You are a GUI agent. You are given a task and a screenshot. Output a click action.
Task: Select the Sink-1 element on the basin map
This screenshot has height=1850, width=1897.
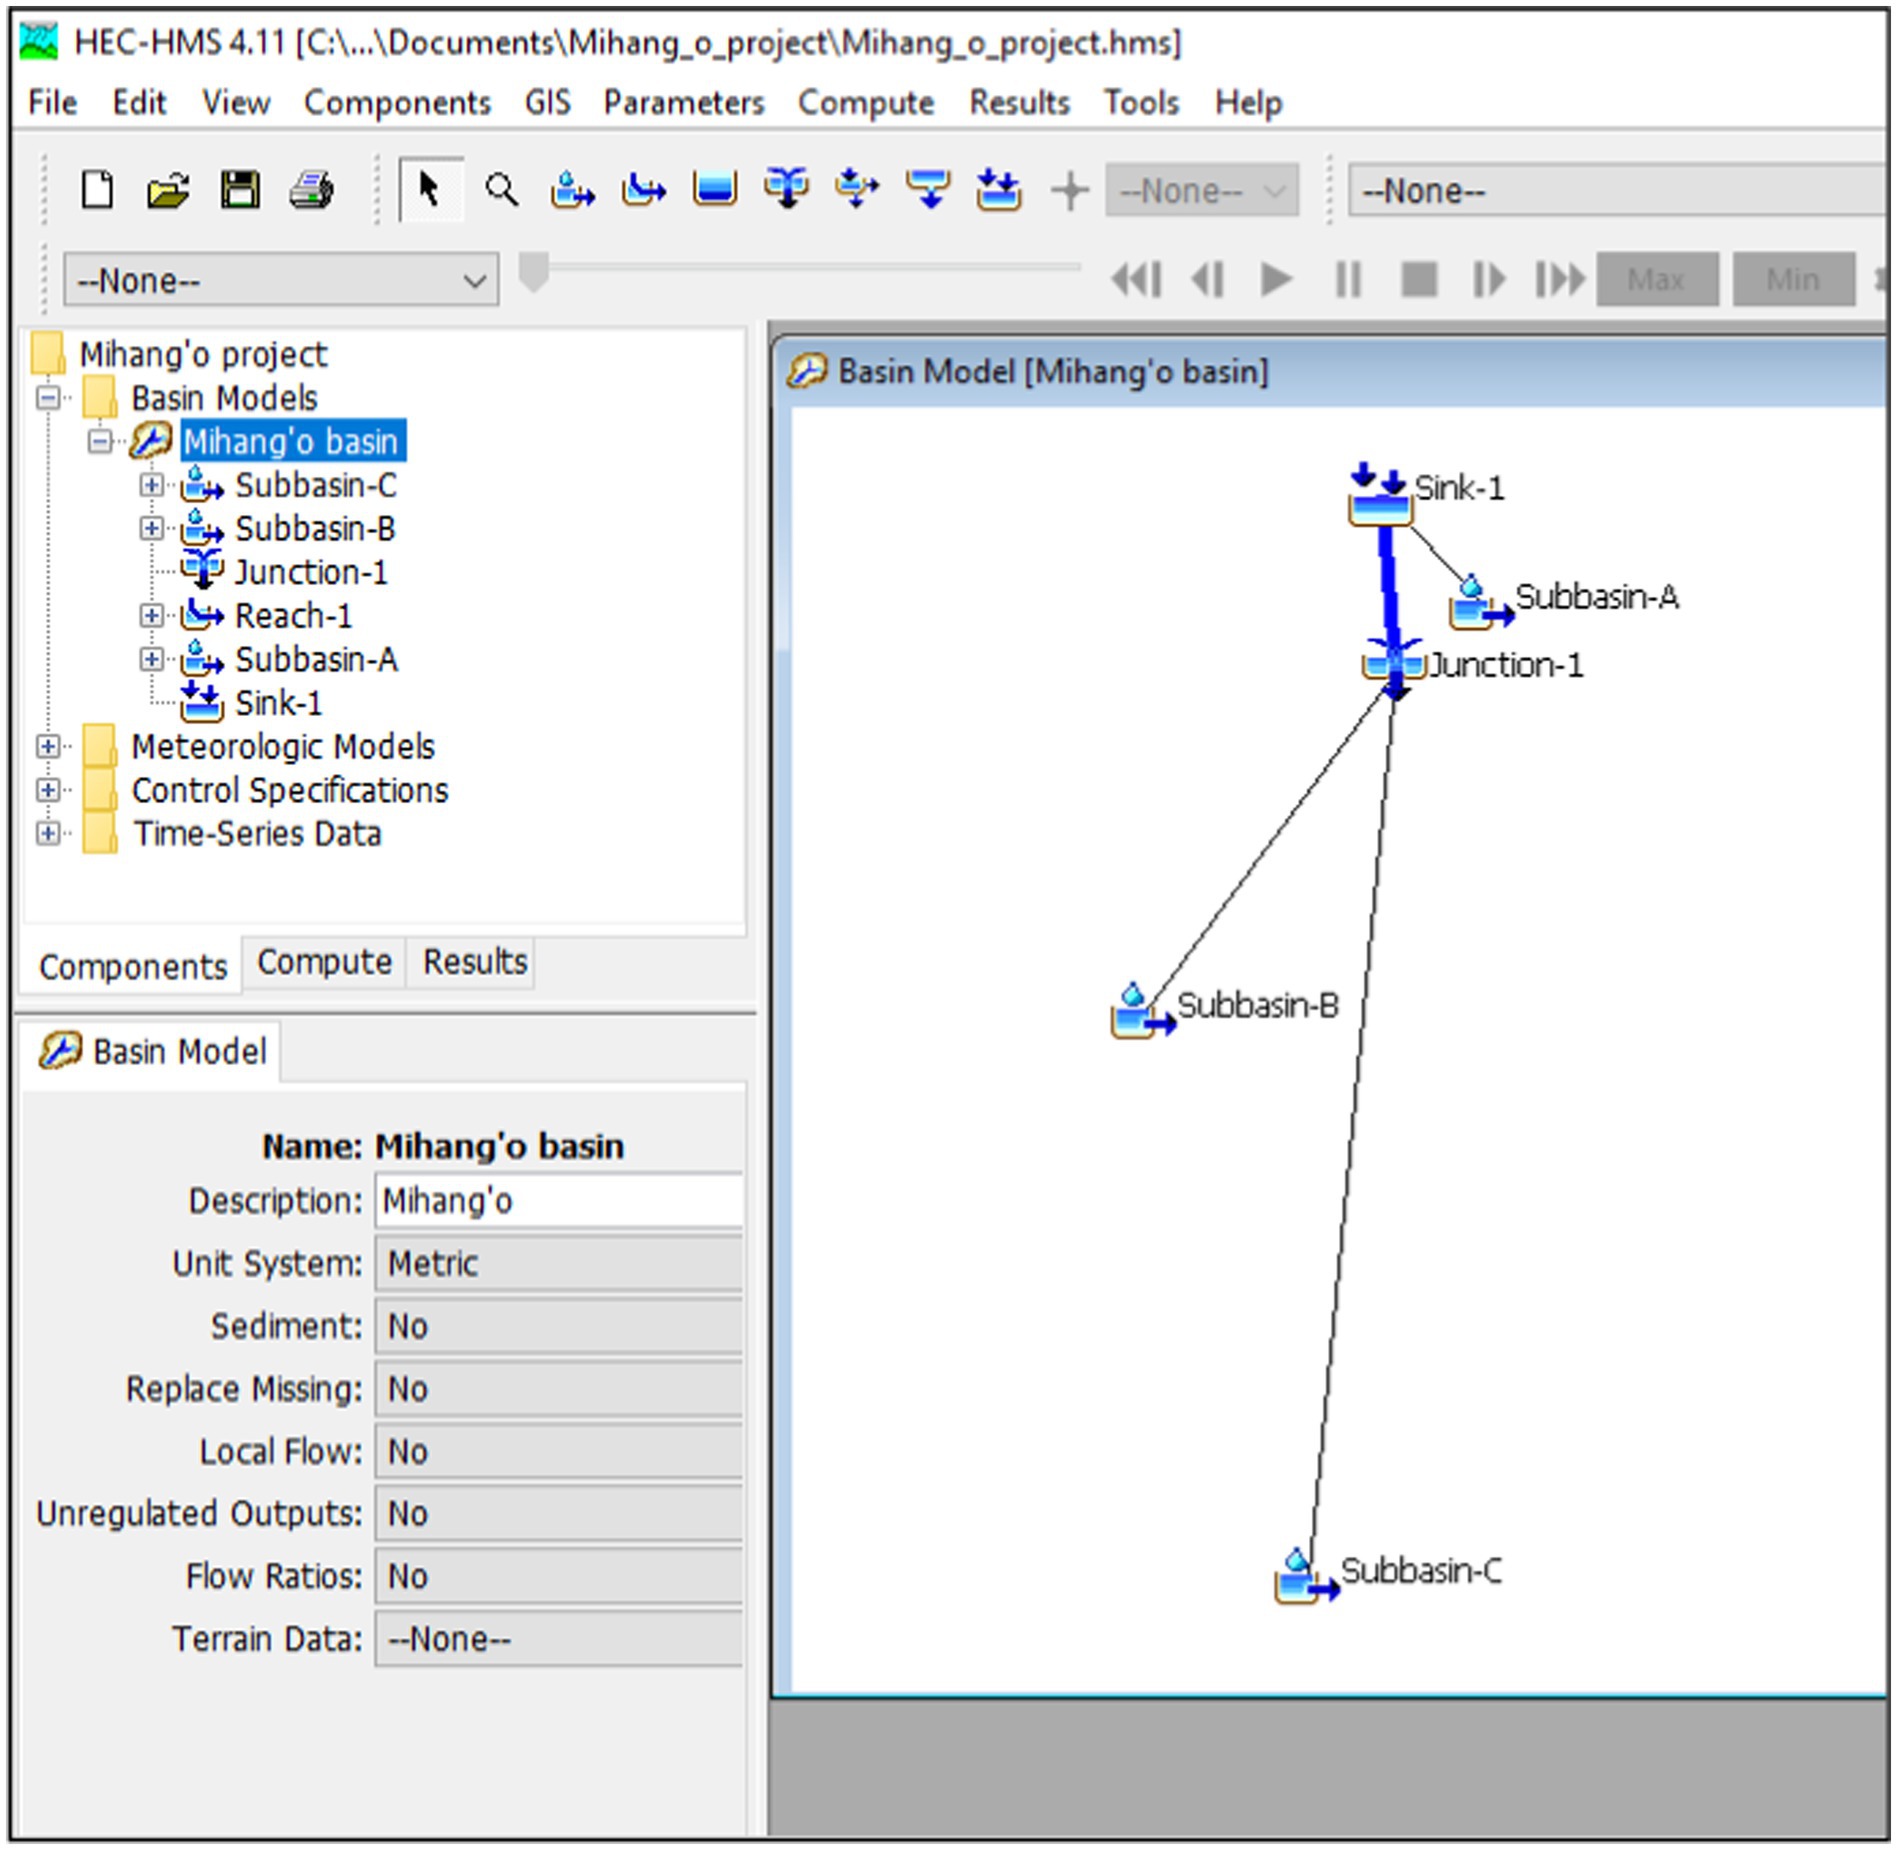(1380, 495)
